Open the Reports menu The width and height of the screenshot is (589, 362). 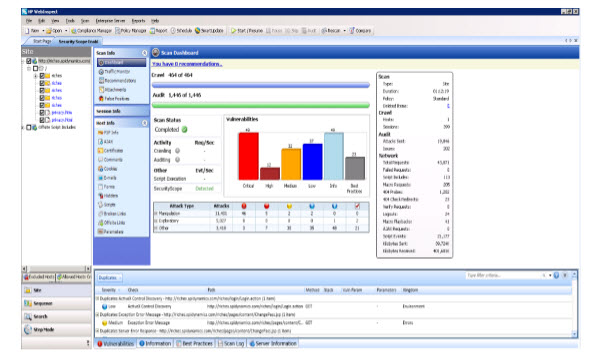pos(138,21)
